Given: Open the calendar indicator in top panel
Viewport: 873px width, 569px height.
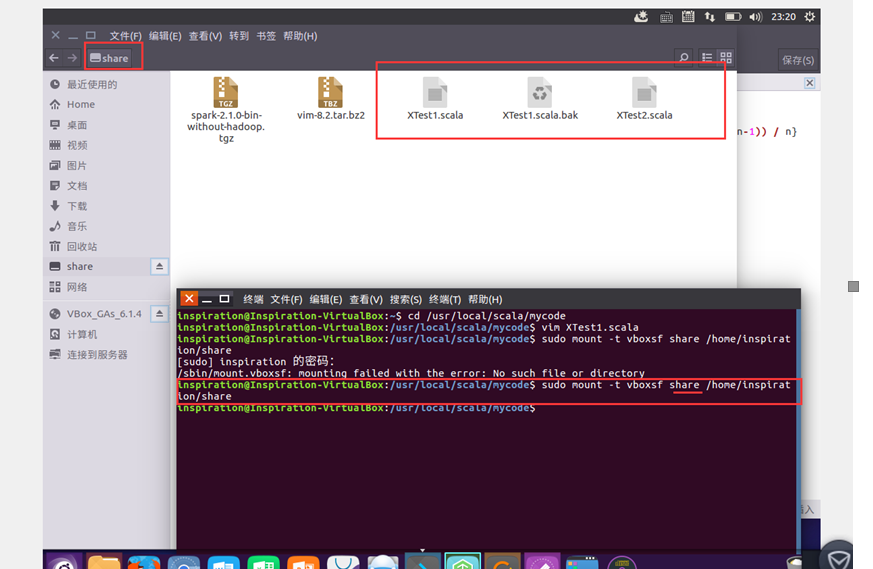Looking at the screenshot, I should click(x=688, y=17).
